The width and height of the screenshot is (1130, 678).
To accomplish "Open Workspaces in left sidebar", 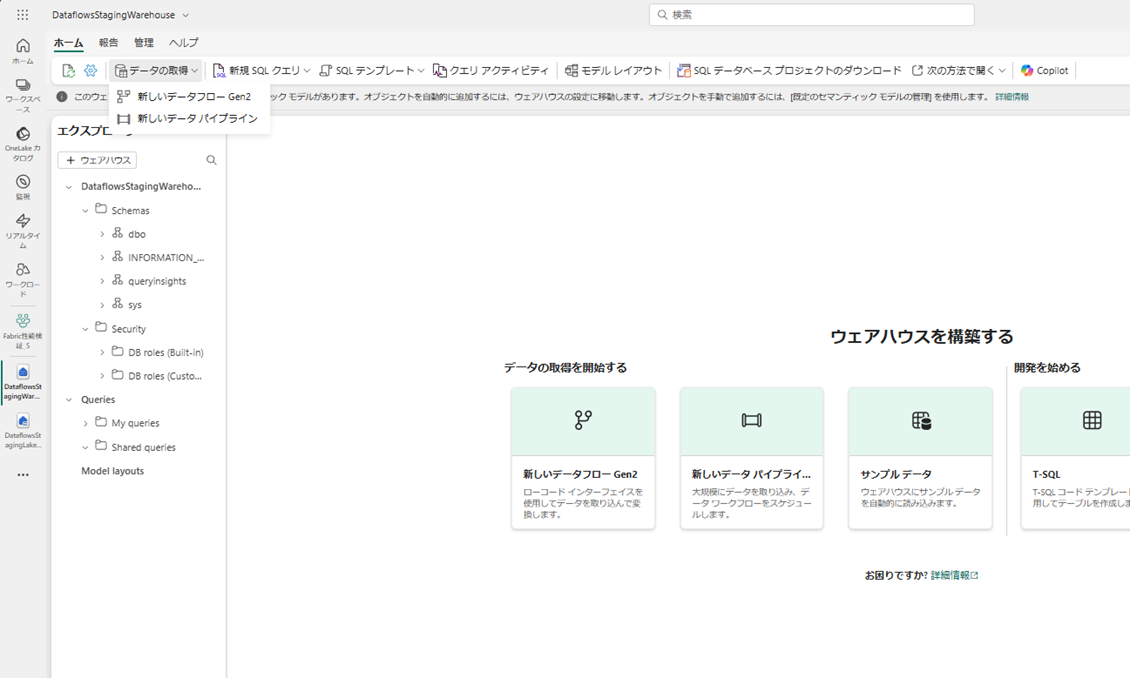I will [x=23, y=96].
